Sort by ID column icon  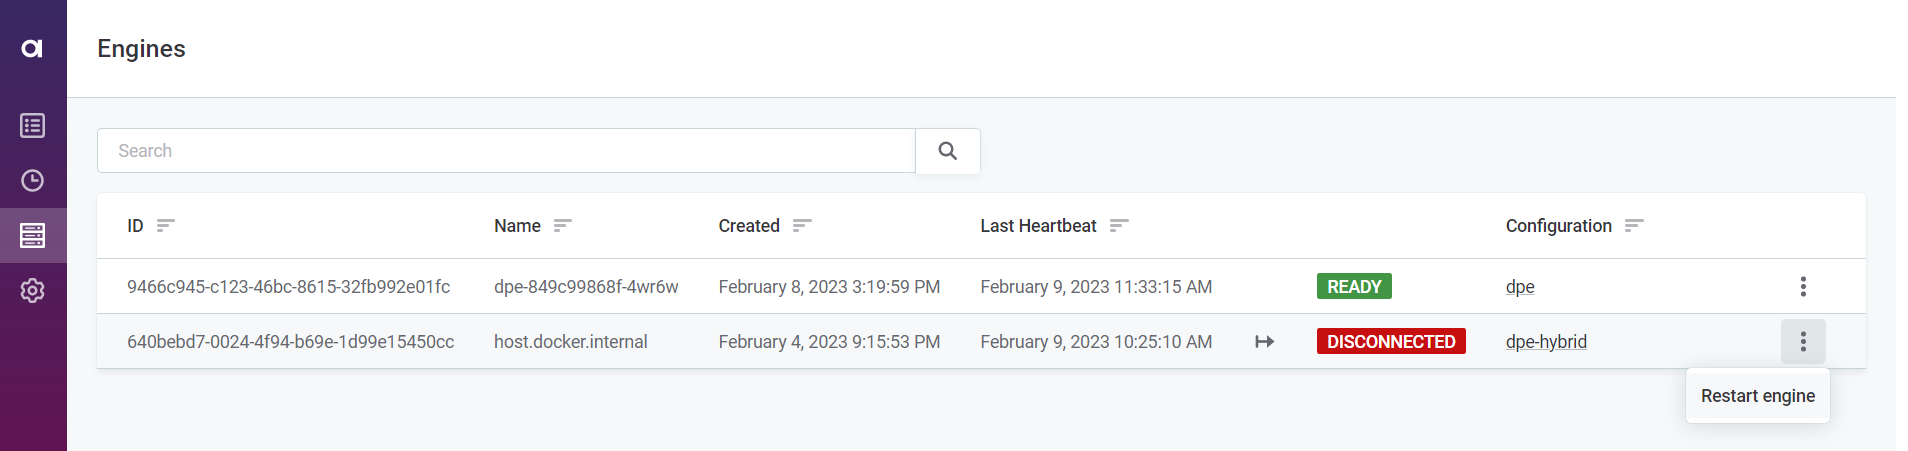click(x=166, y=226)
